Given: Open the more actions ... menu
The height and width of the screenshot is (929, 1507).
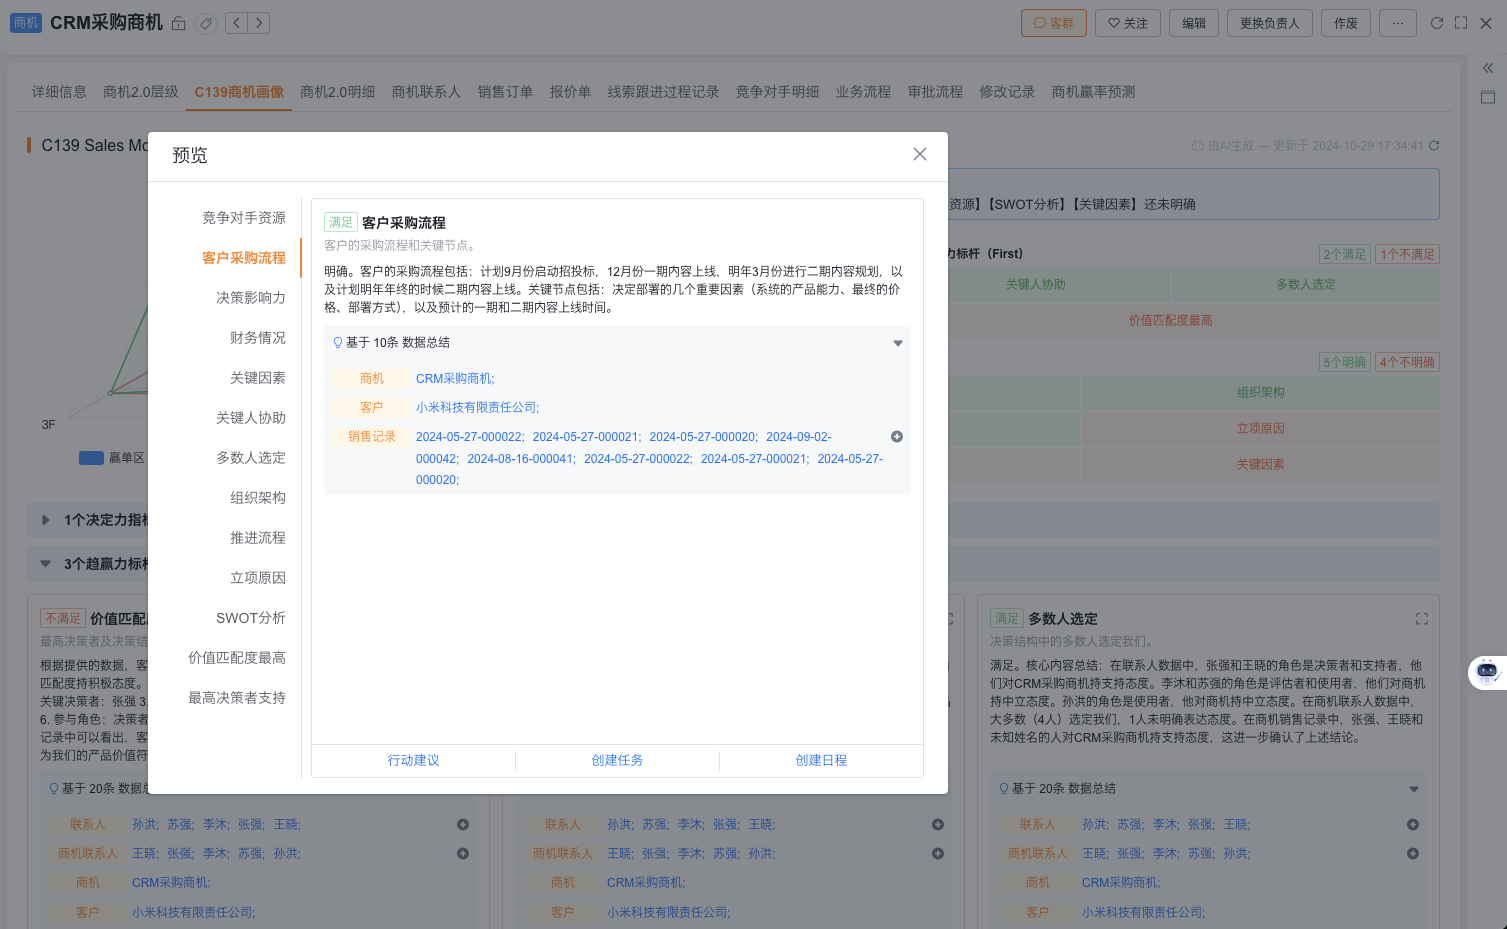Looking at the screenshot, I should (1397, 22).
